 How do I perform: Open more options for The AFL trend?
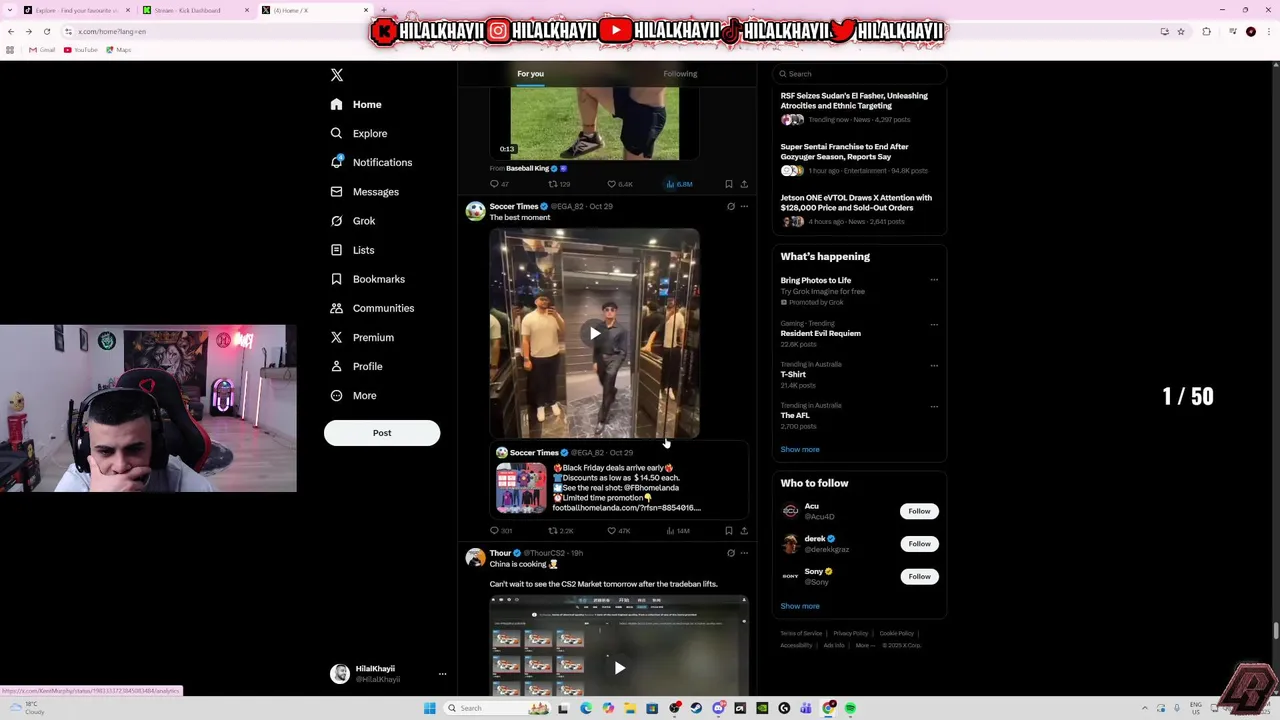(x=934, y=406)
